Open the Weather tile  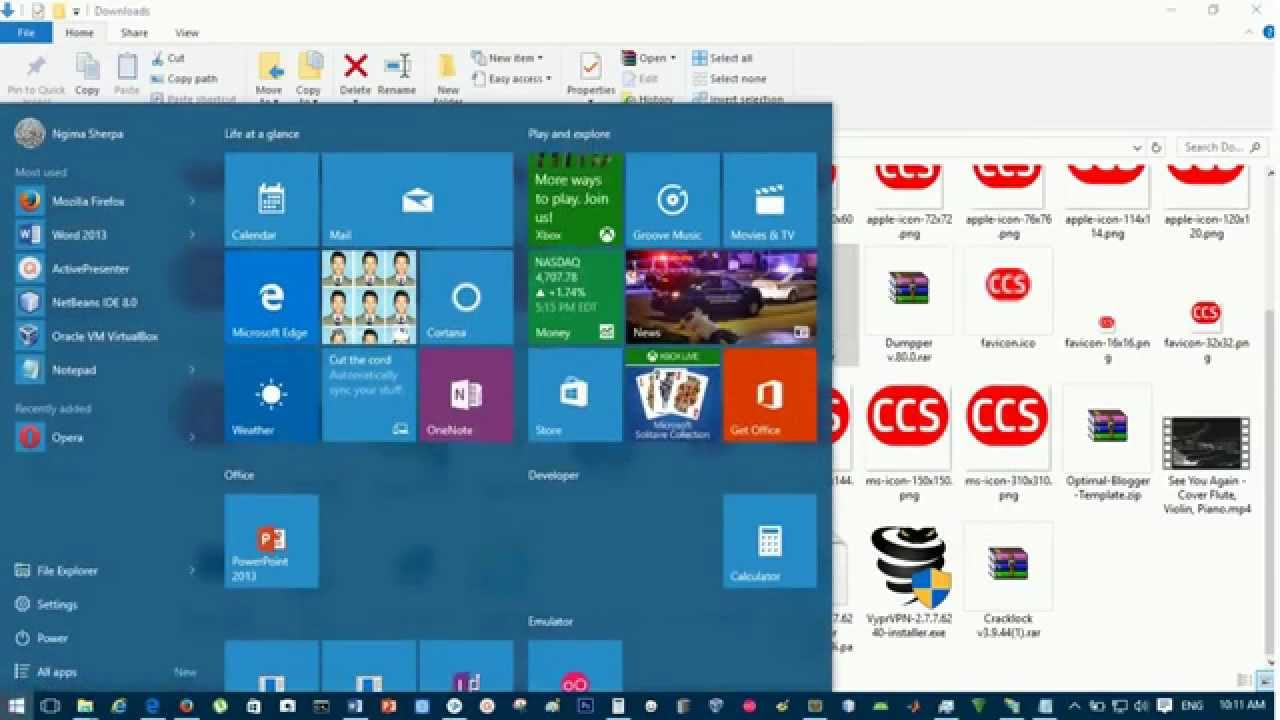click(x=272, y=395)
